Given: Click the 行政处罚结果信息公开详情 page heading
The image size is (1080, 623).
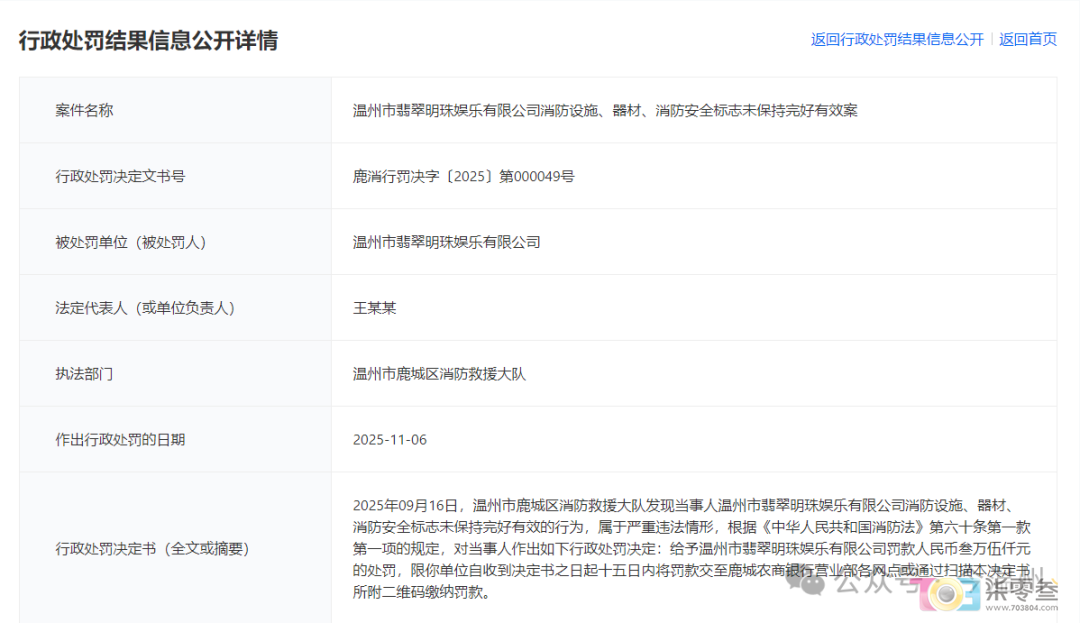Looking at the screenshot, I should click(x=148, y=41).
